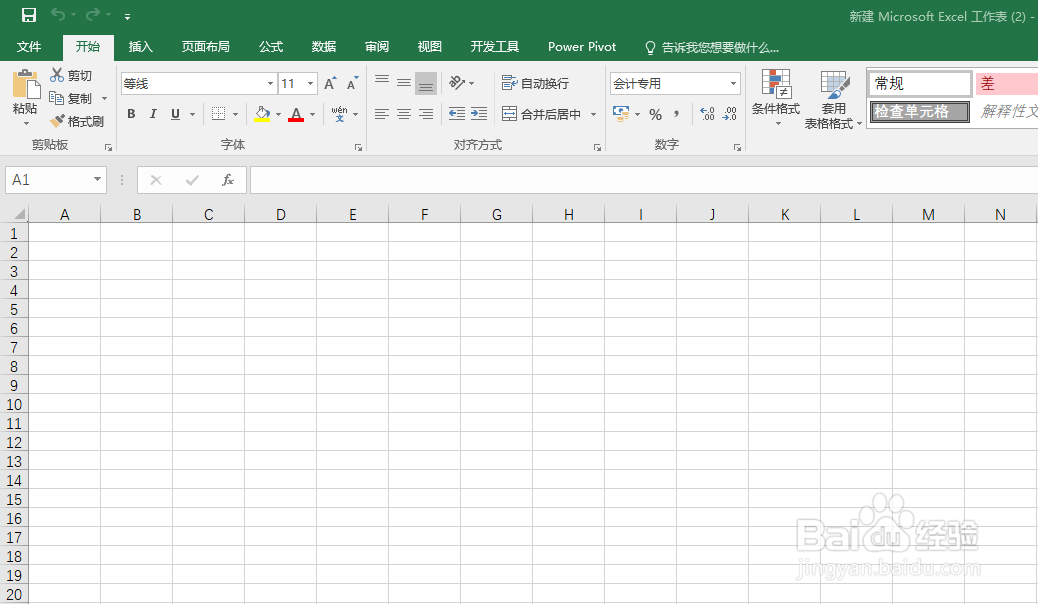Click the accounting currency format icon

(x=621, y=114)
